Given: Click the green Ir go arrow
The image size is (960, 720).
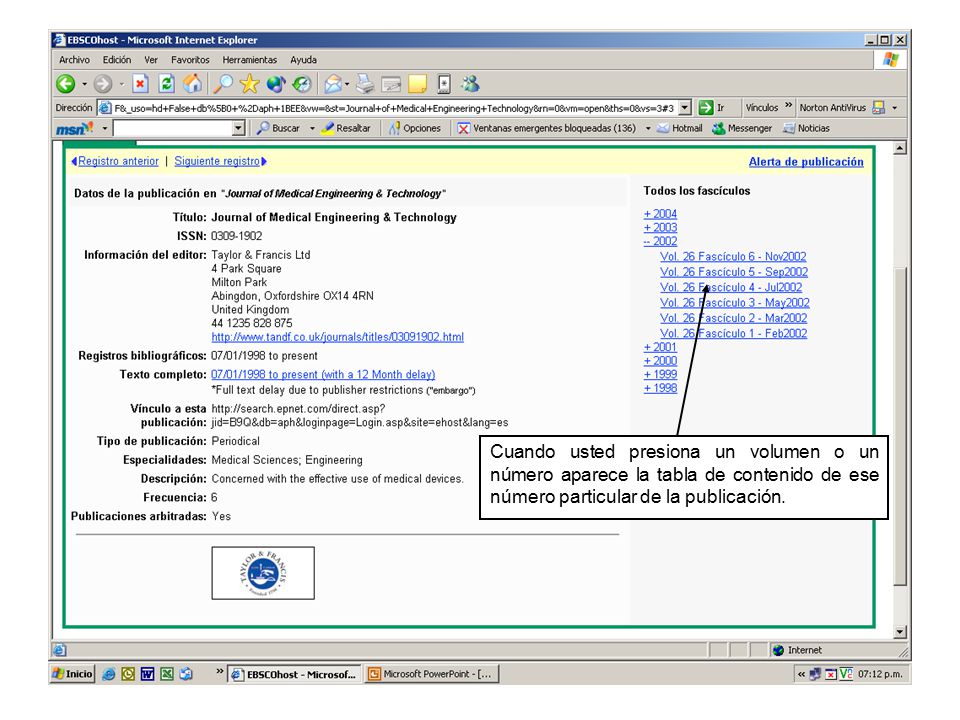Looking at the screenshot, I should click(x=706, y=108).
